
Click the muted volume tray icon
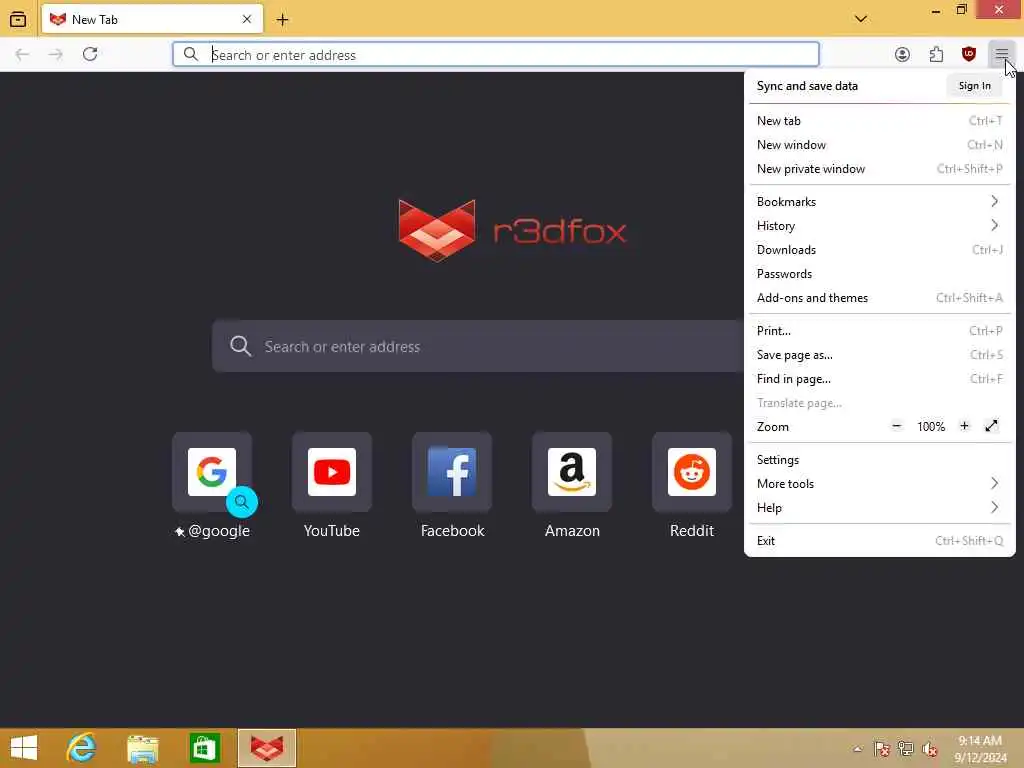[929, 748]
